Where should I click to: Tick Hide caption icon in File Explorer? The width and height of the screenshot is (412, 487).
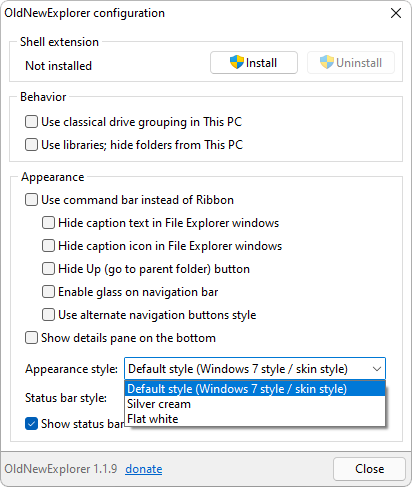[48, 246]
